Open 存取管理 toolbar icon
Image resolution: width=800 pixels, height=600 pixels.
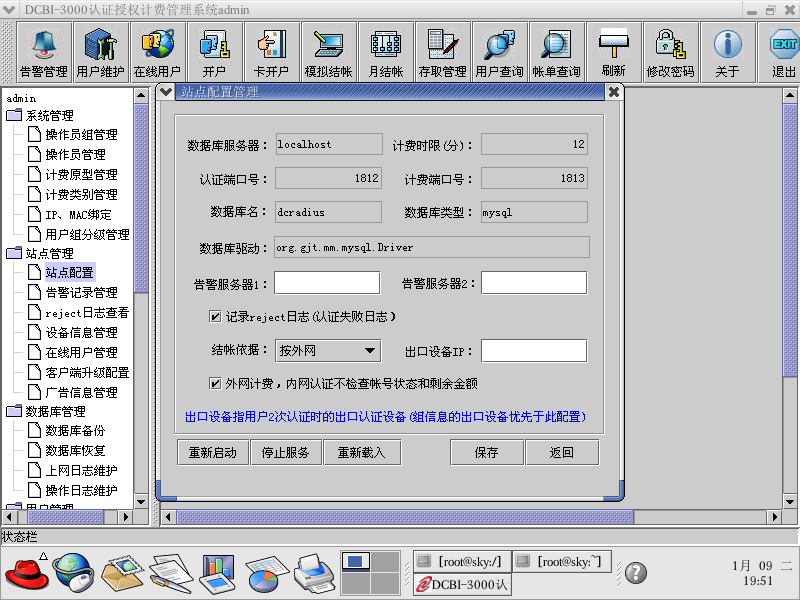click(x=442, y=52)
